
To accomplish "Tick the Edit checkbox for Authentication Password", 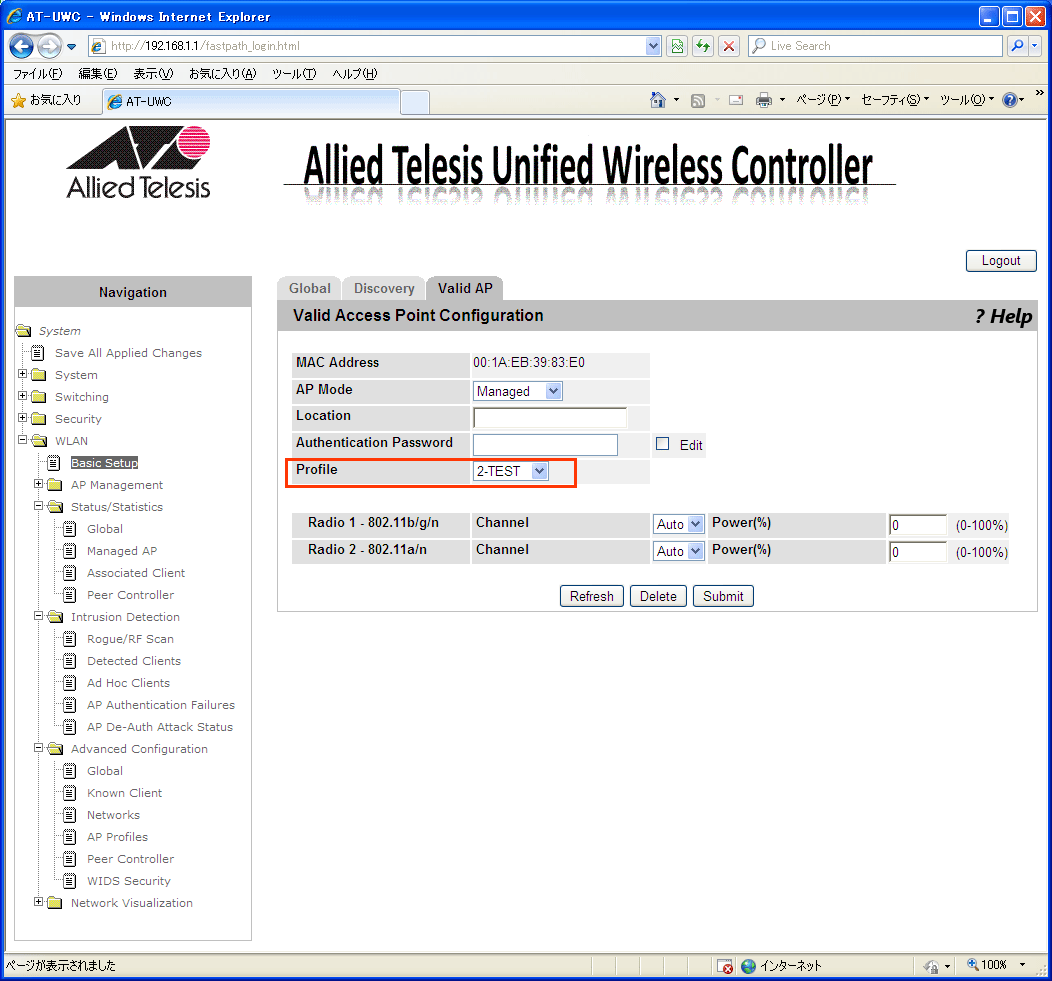I will tap(662, 444).
